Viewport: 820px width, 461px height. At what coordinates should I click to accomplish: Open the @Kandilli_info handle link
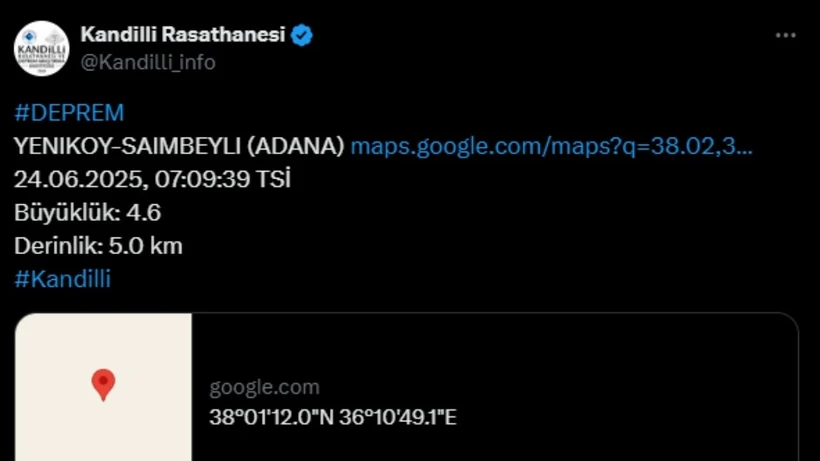point(147,62)
